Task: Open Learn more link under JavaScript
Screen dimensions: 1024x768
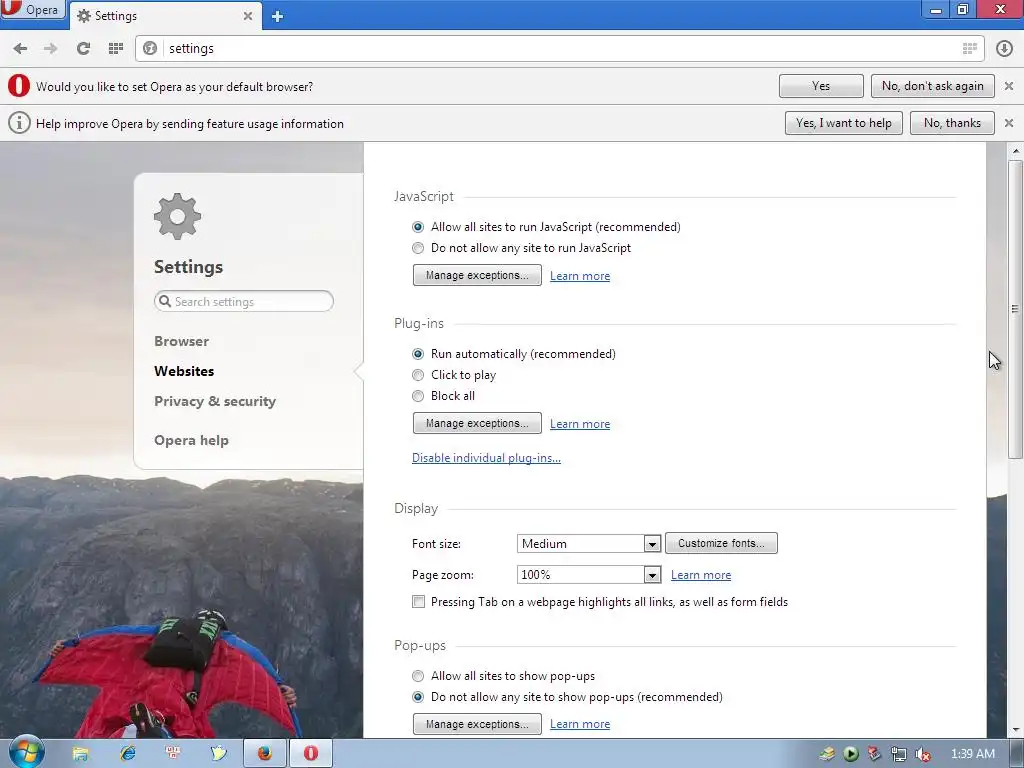Action: pyautogui.click(x=580, y=276)
